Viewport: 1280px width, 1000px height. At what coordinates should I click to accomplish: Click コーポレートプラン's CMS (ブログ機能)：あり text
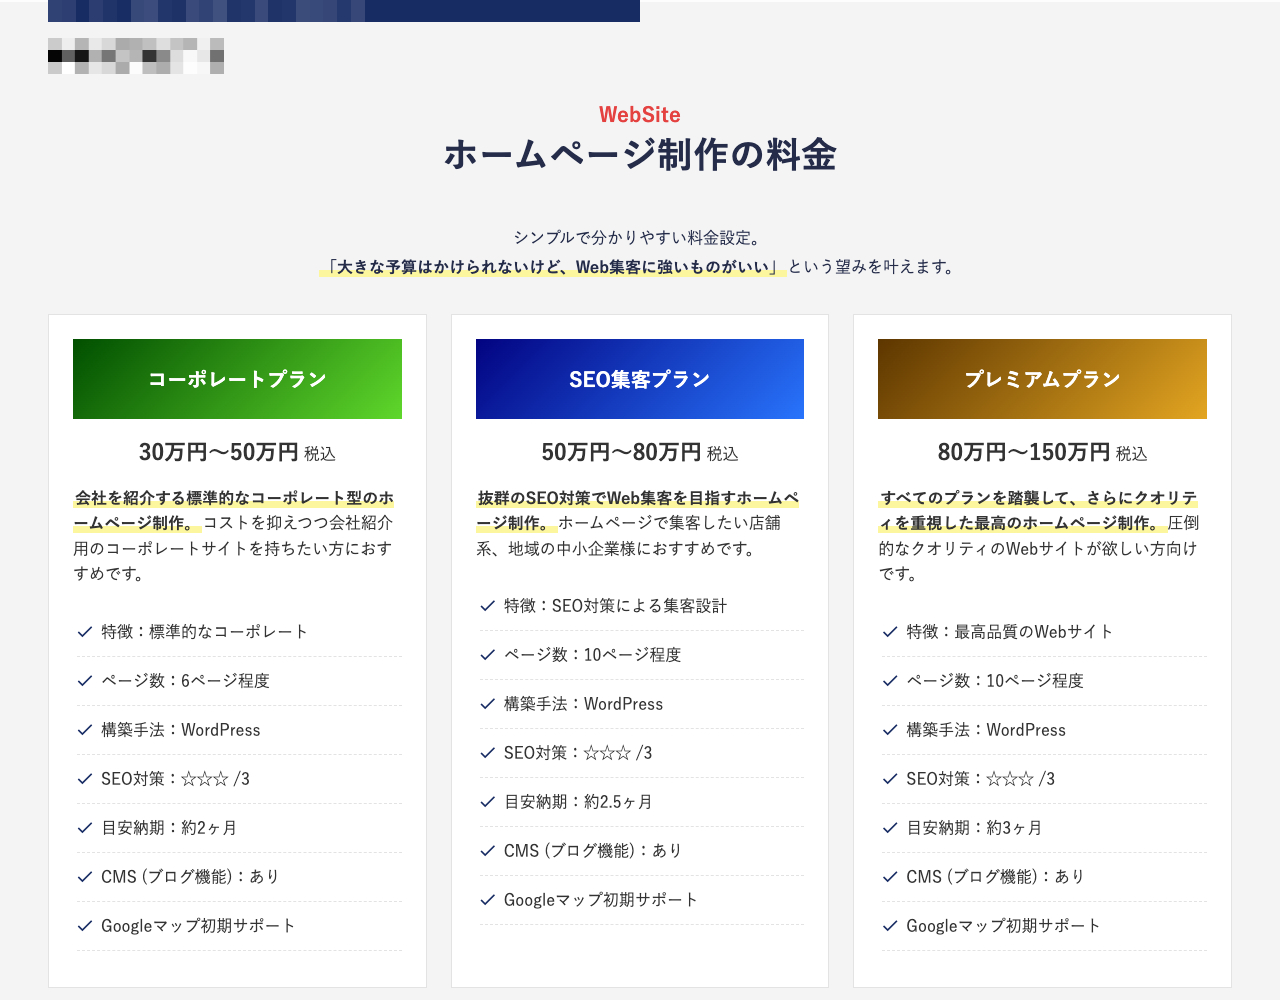(190, 877)
